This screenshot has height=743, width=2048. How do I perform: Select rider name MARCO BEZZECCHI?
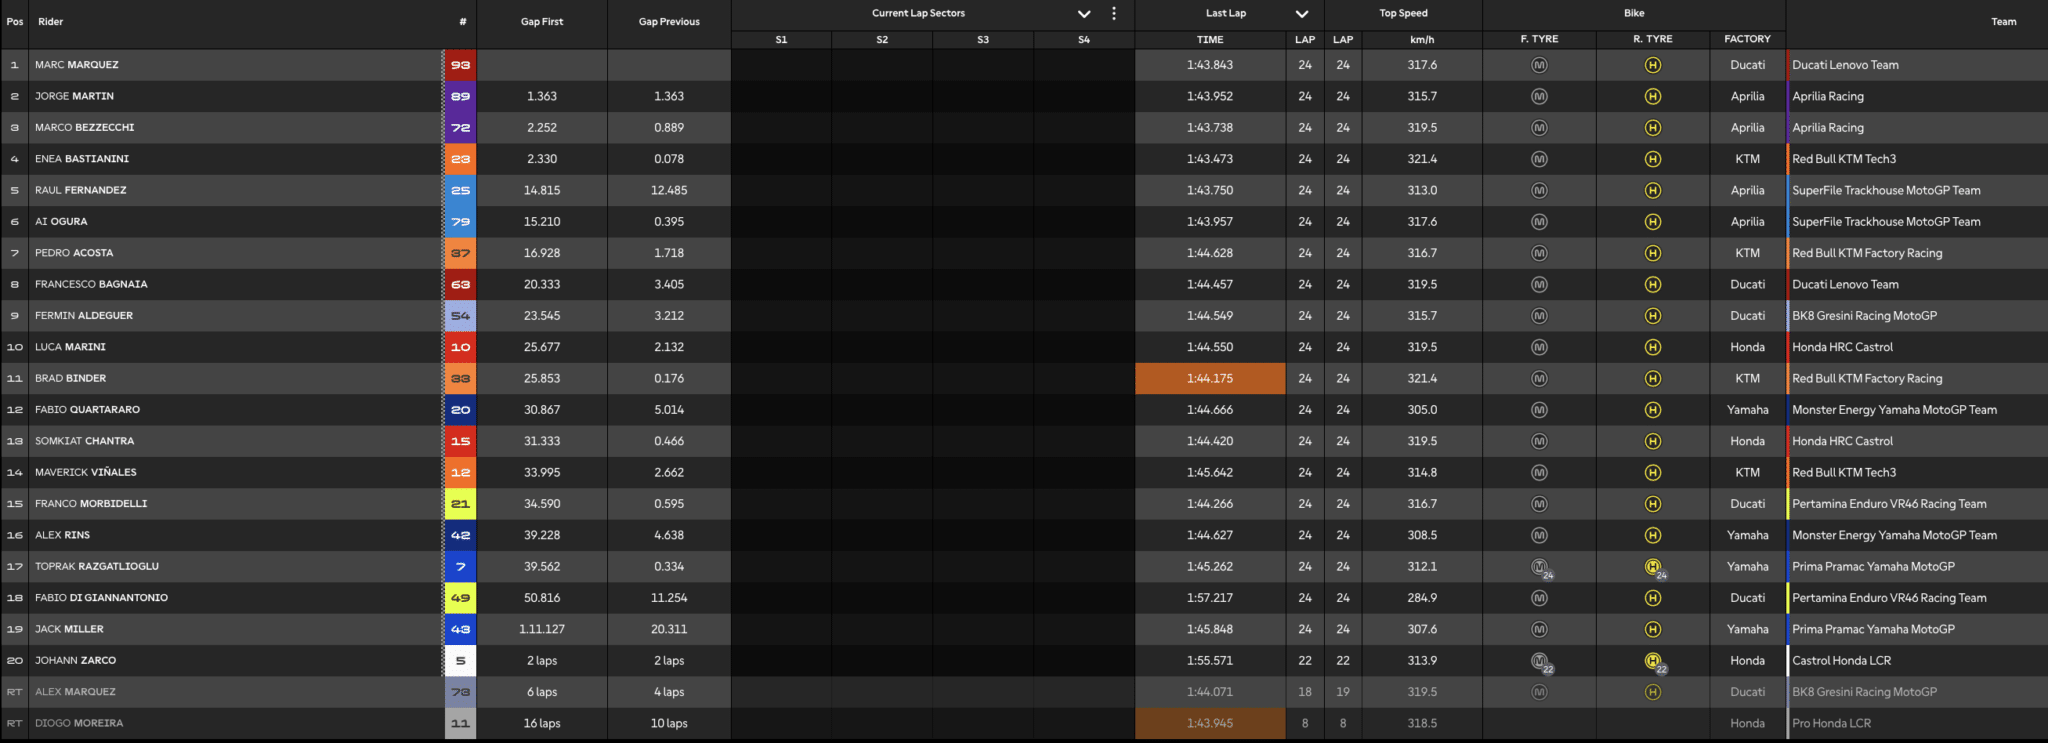pyautogui.click(x=84, y=128)
